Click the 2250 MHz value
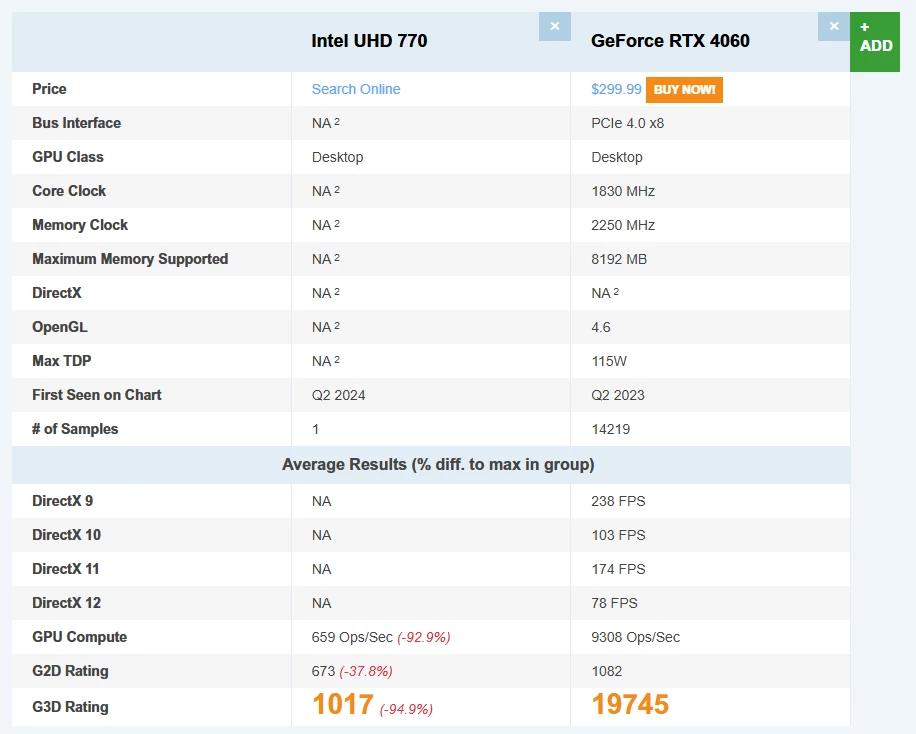 point(623,225)
